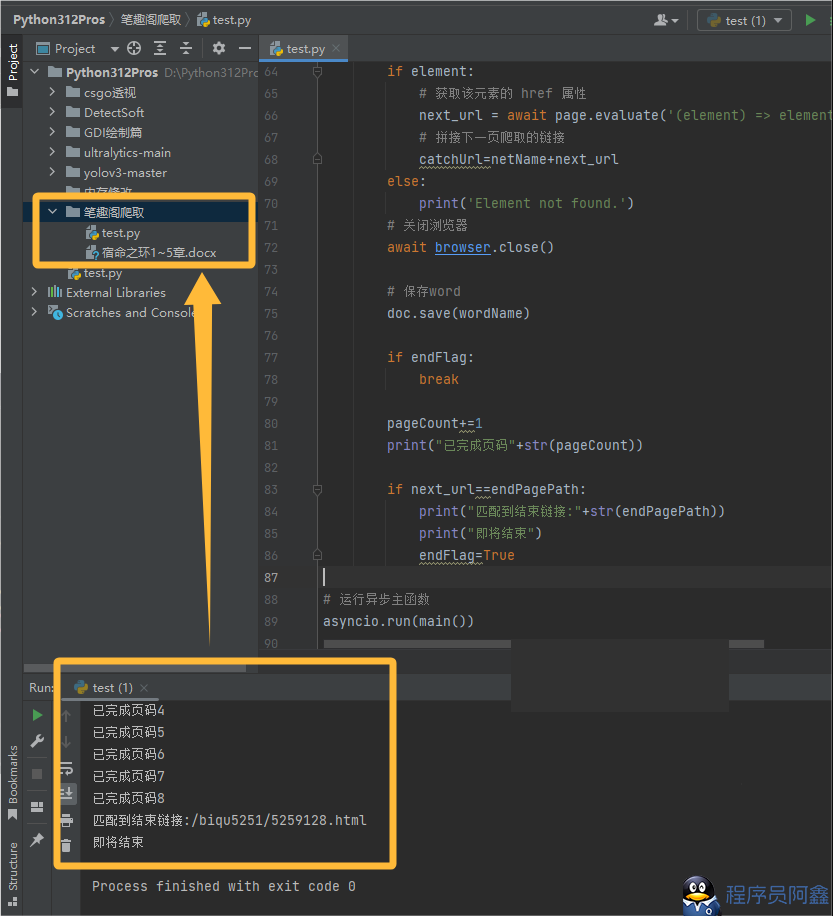Collapse the 笔趣阁爬取 folder arrow

click(52, 211)
